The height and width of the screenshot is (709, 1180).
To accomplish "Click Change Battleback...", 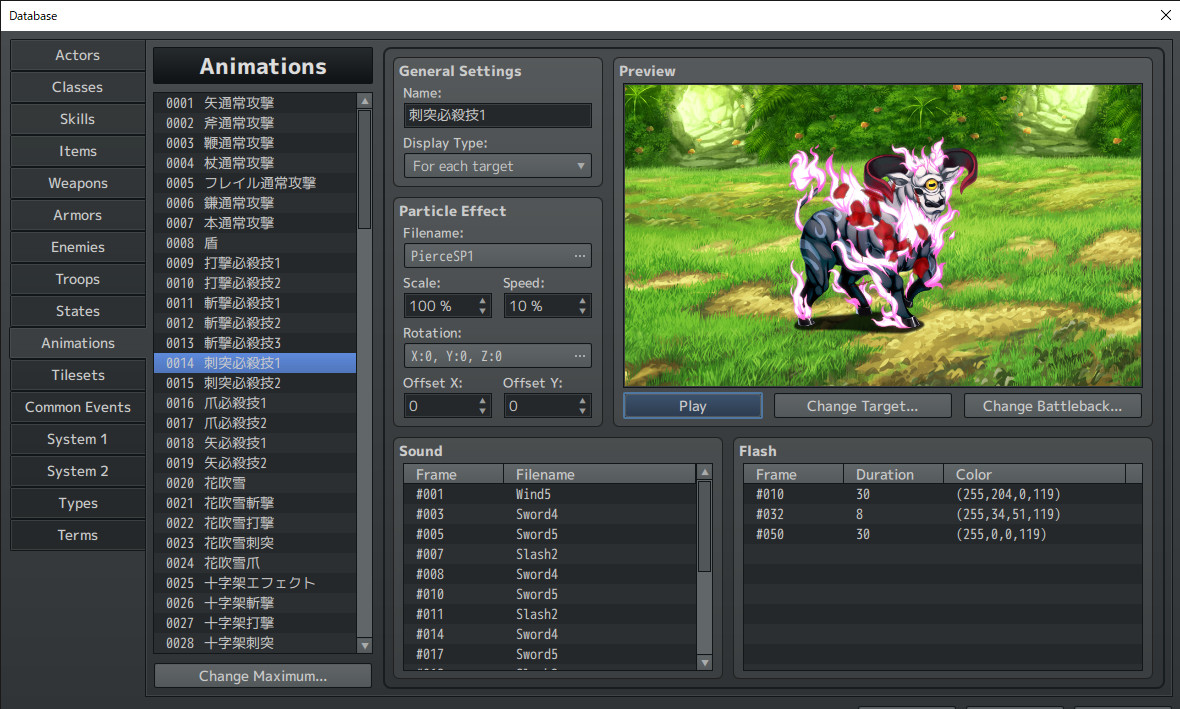I will pos(1052,405).
